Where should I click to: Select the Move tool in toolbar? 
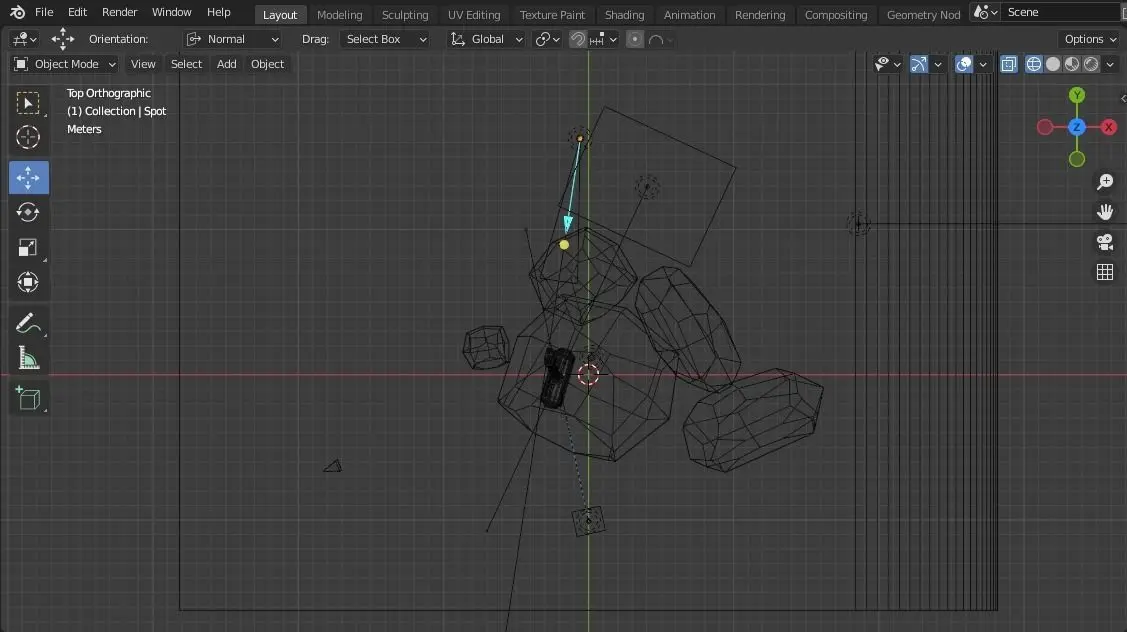point(28,178)
